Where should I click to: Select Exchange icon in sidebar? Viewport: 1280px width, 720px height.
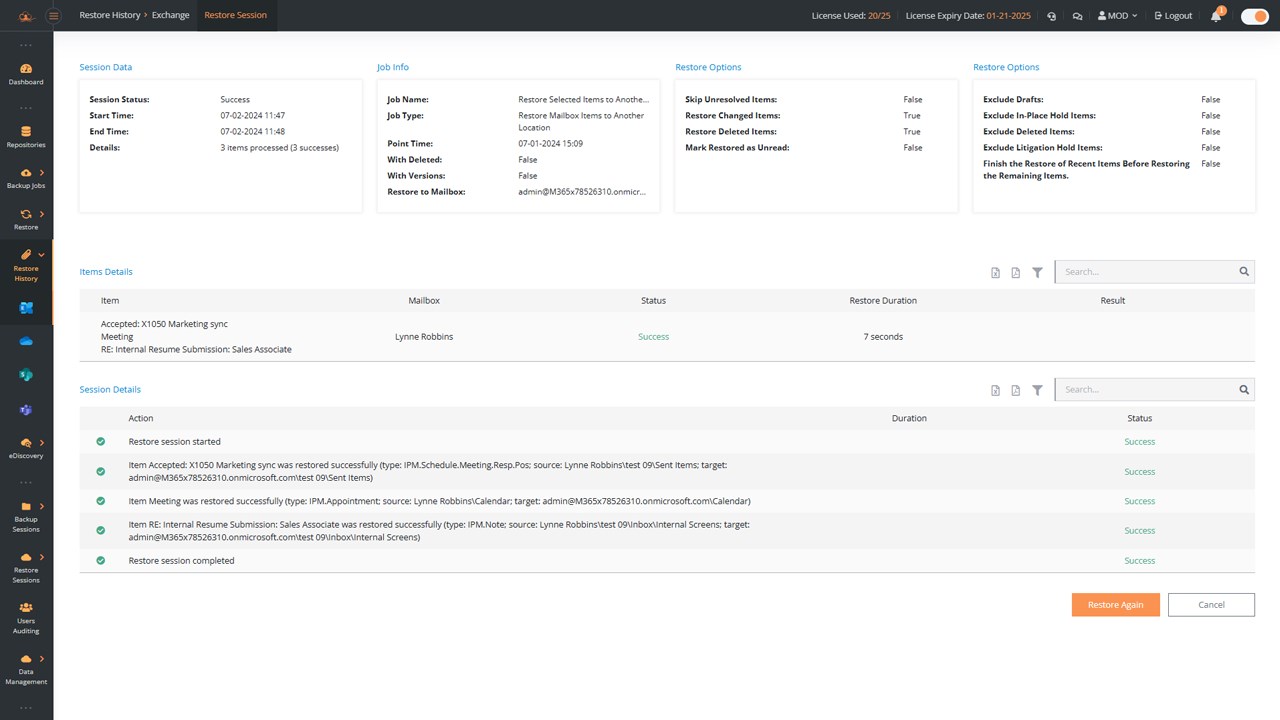pyautogui.click(x=26, y=308)
